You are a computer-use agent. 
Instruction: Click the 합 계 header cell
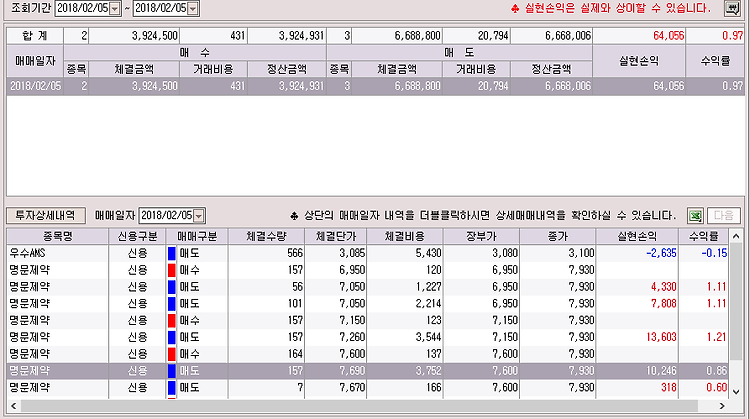coord(35,36)
